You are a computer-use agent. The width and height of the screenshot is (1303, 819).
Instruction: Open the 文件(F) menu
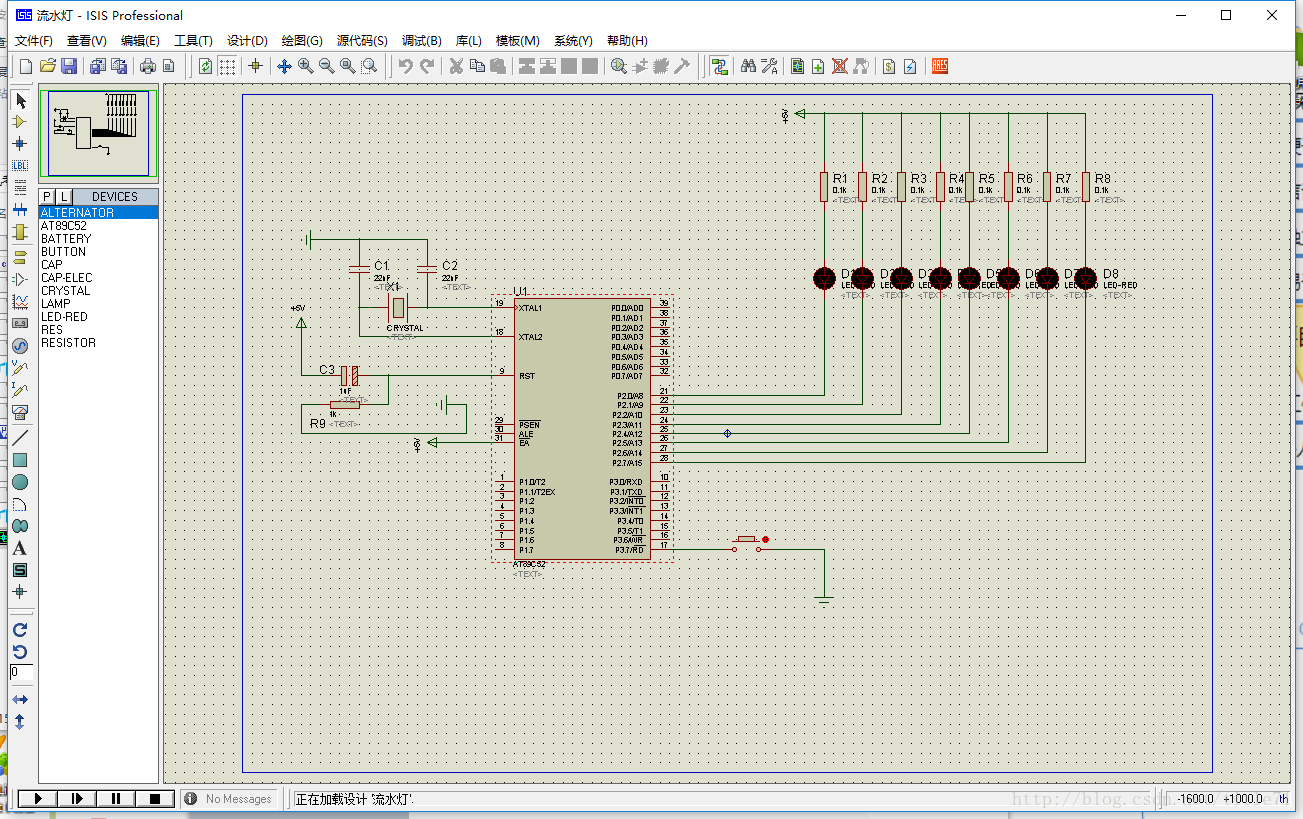pos(34,41)
